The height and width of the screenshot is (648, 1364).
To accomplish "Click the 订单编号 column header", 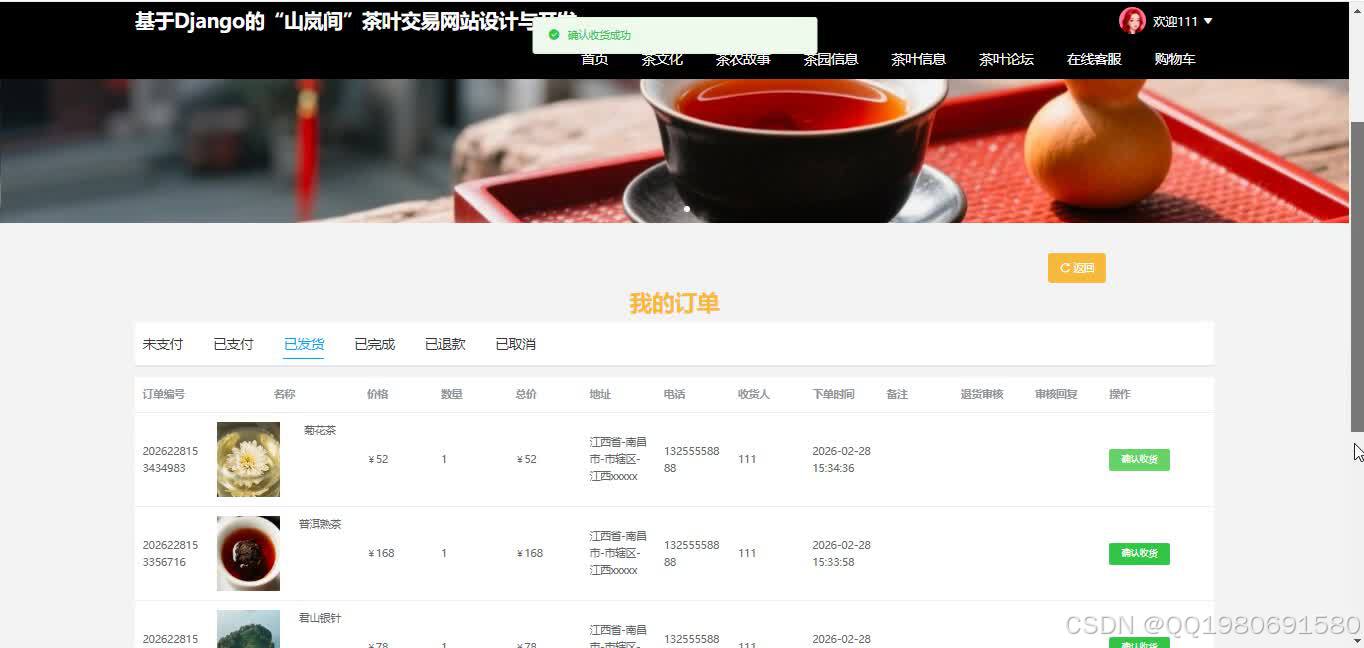I will pos(164,394).
